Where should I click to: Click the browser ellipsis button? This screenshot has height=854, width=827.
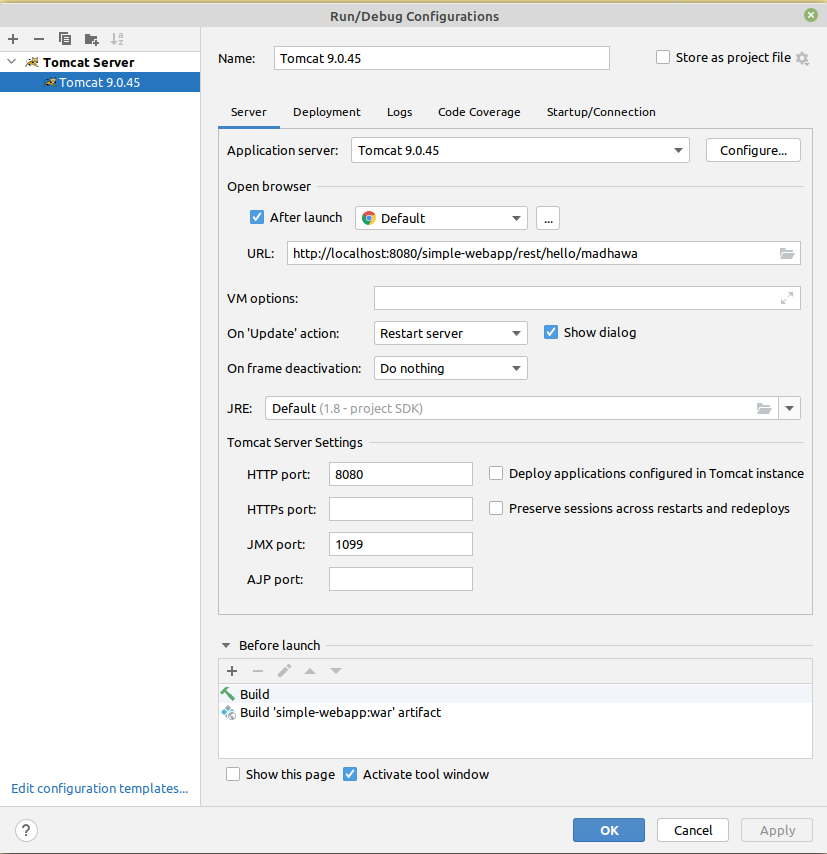pos(548,218)
